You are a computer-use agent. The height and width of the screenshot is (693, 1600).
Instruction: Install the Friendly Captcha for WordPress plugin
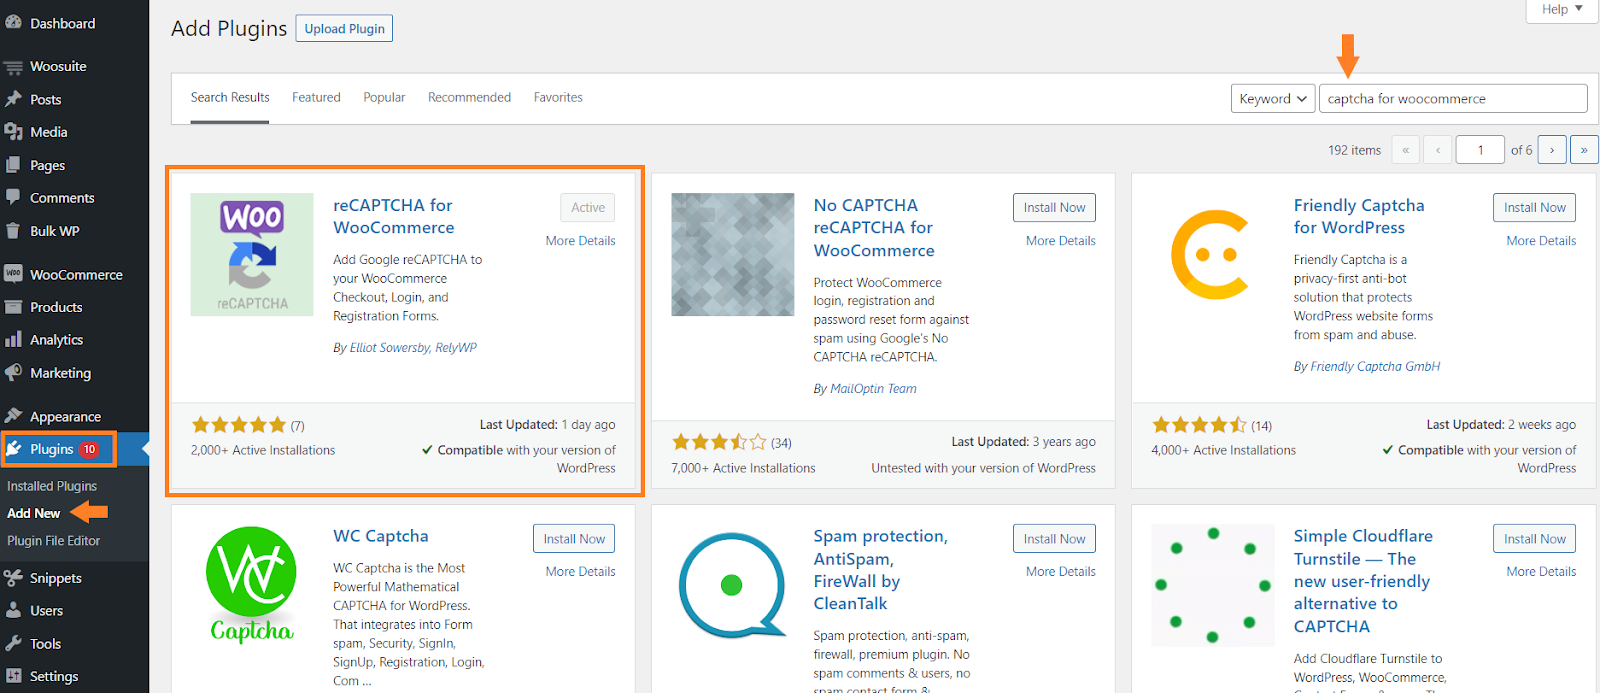click(1535, 207)
